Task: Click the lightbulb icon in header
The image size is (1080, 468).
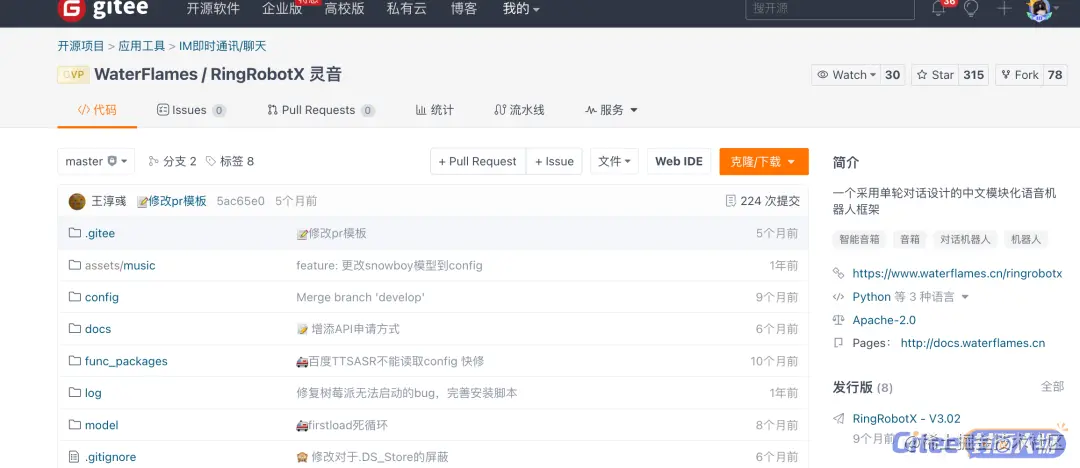Action: pyautogui.click(x=971, y=8)
